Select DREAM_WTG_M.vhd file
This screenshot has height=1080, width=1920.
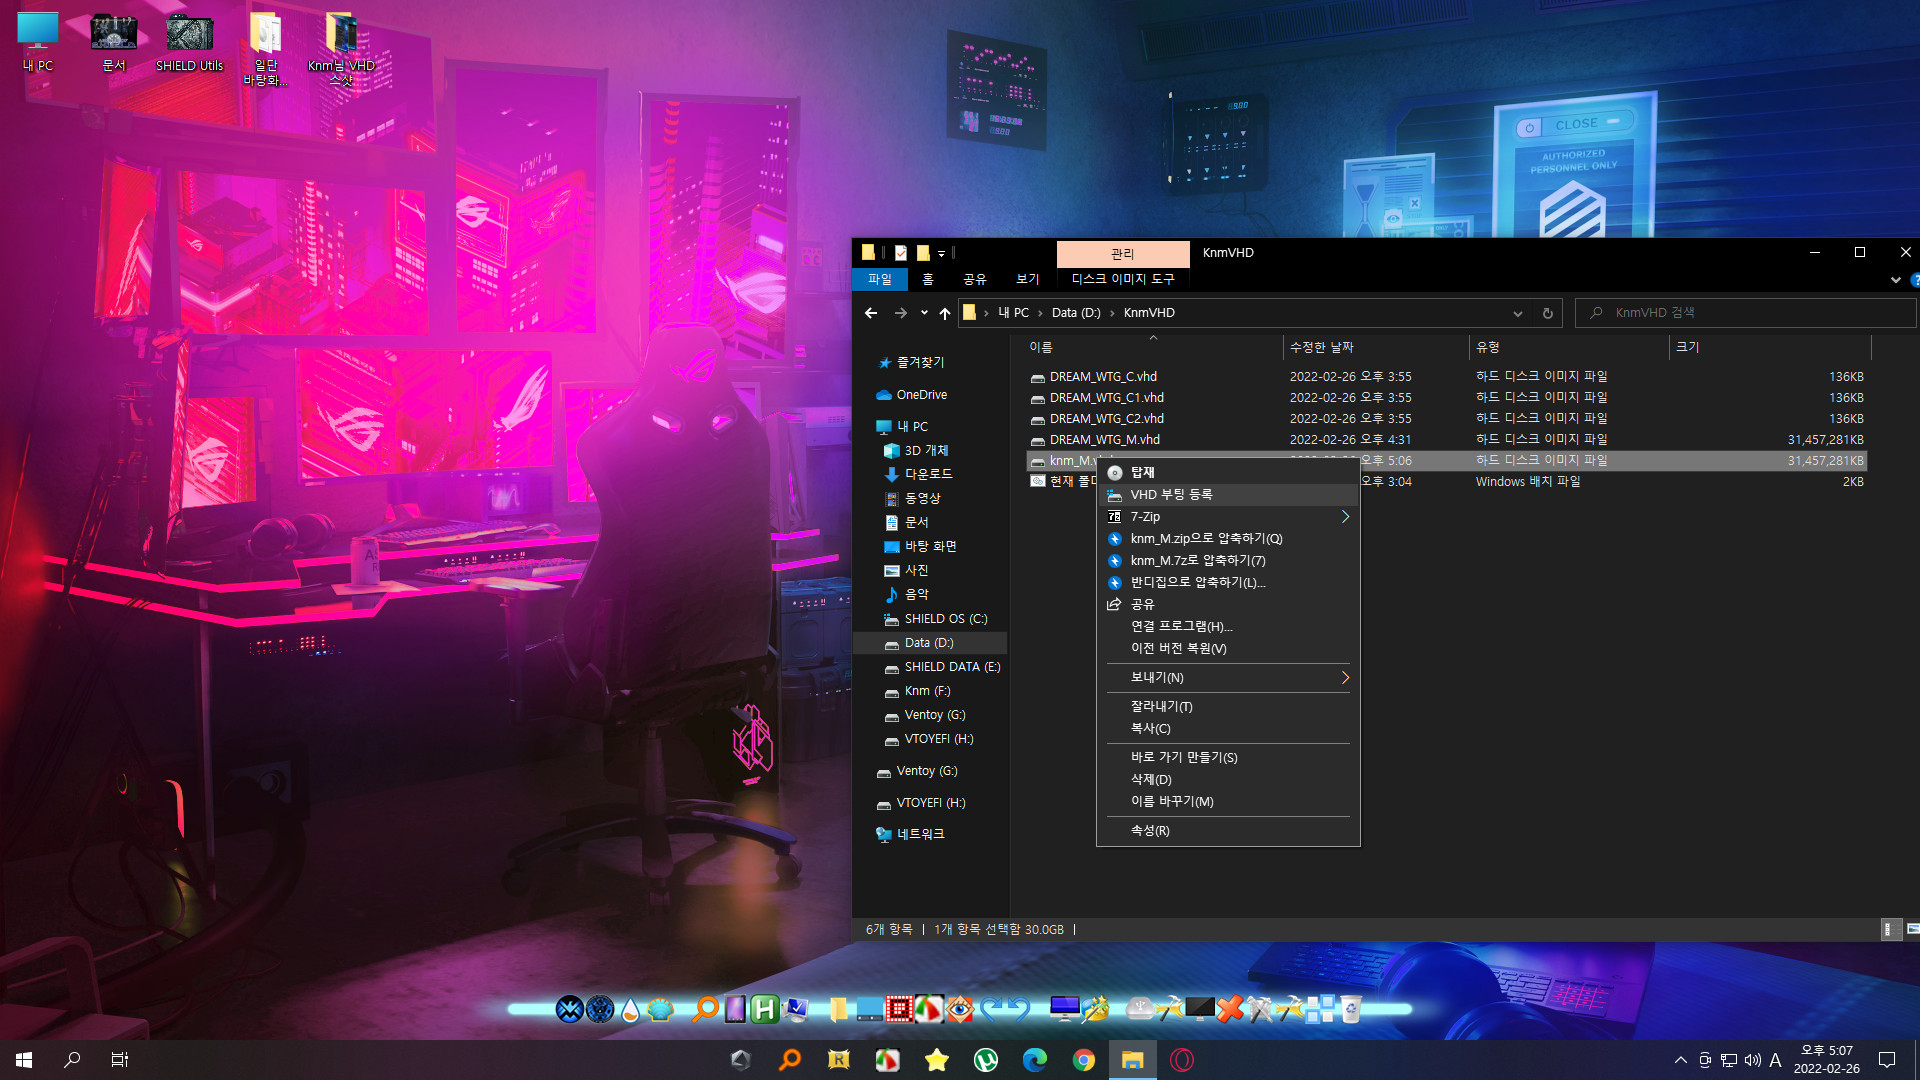tap(1446, 440)
